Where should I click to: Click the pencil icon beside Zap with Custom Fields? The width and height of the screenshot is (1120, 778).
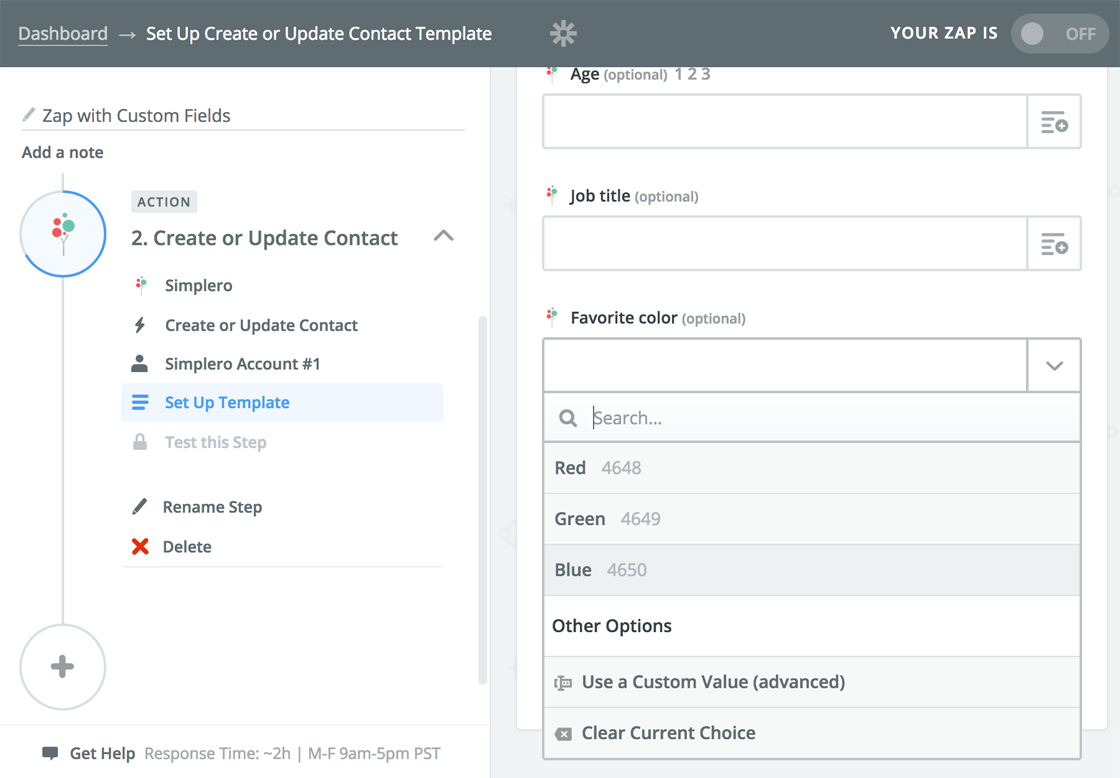click(29, 114)
